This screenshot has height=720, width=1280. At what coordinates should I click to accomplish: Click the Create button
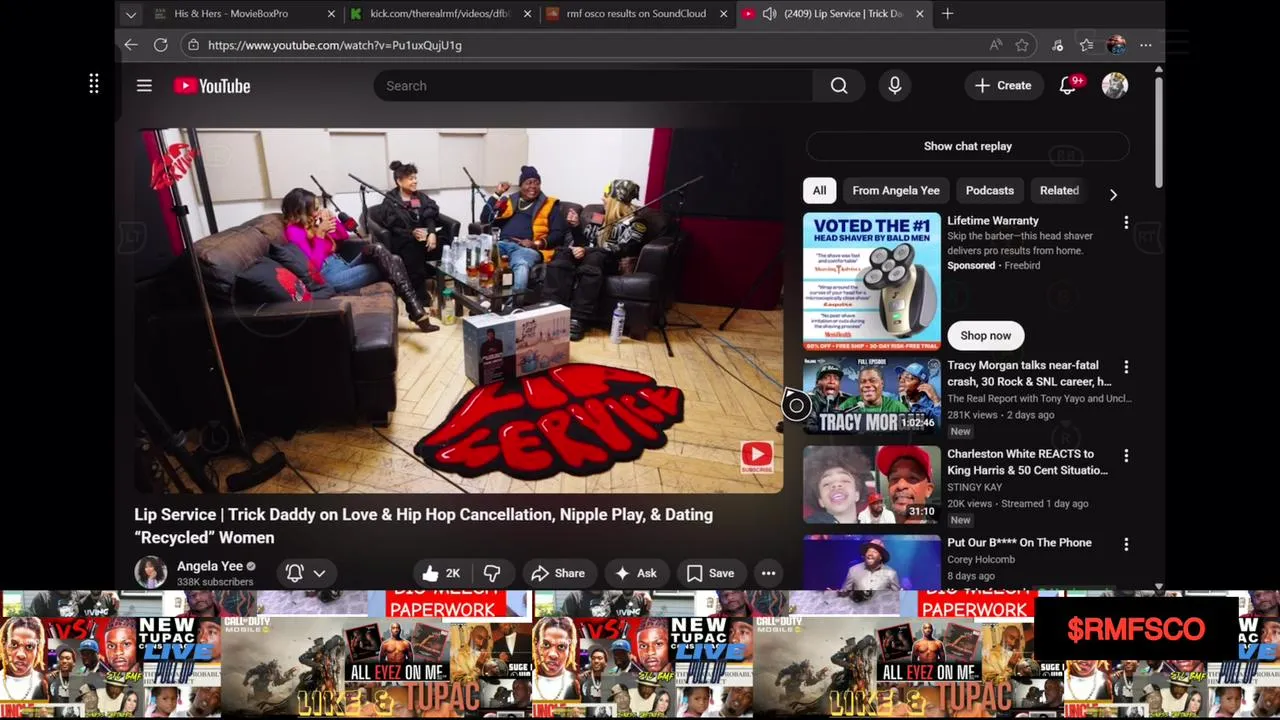click(x=1004, y=86)
